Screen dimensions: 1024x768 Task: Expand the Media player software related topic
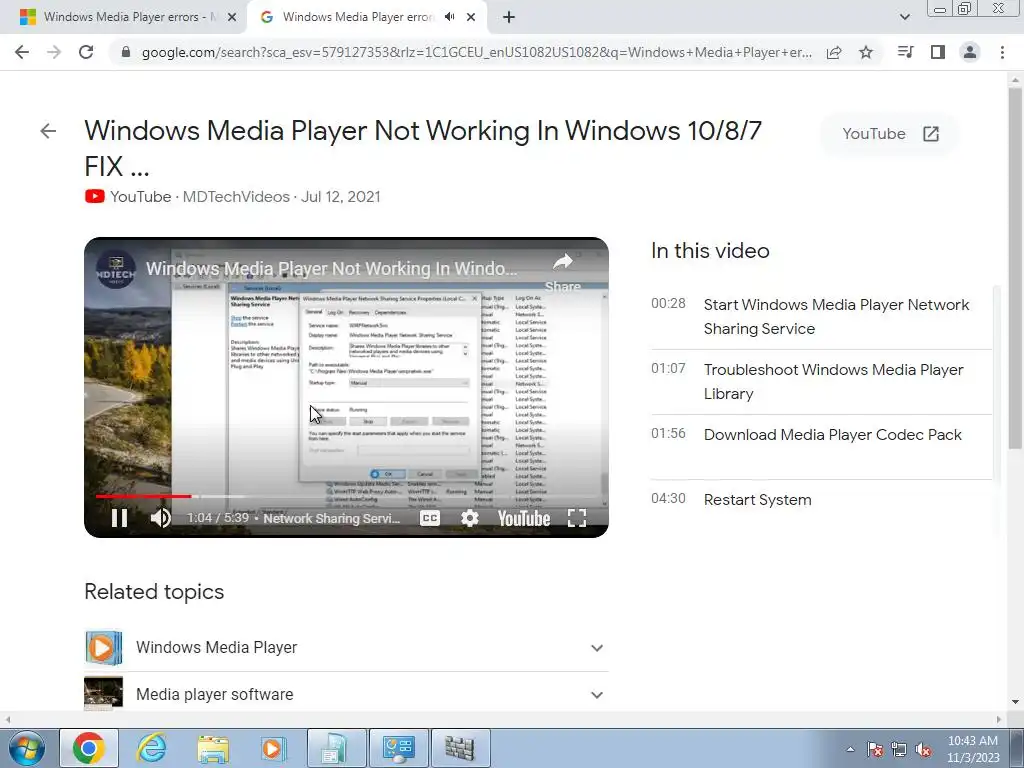(x=596, y=695)
